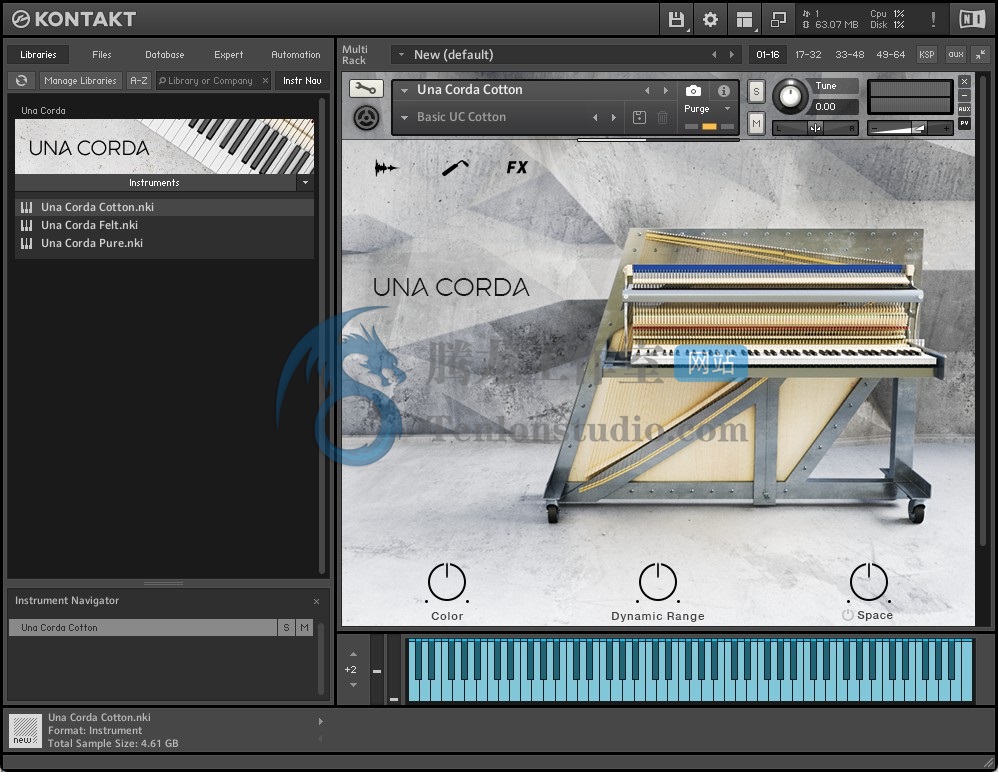Click the A-Z sort button

[x=139, y=81]
